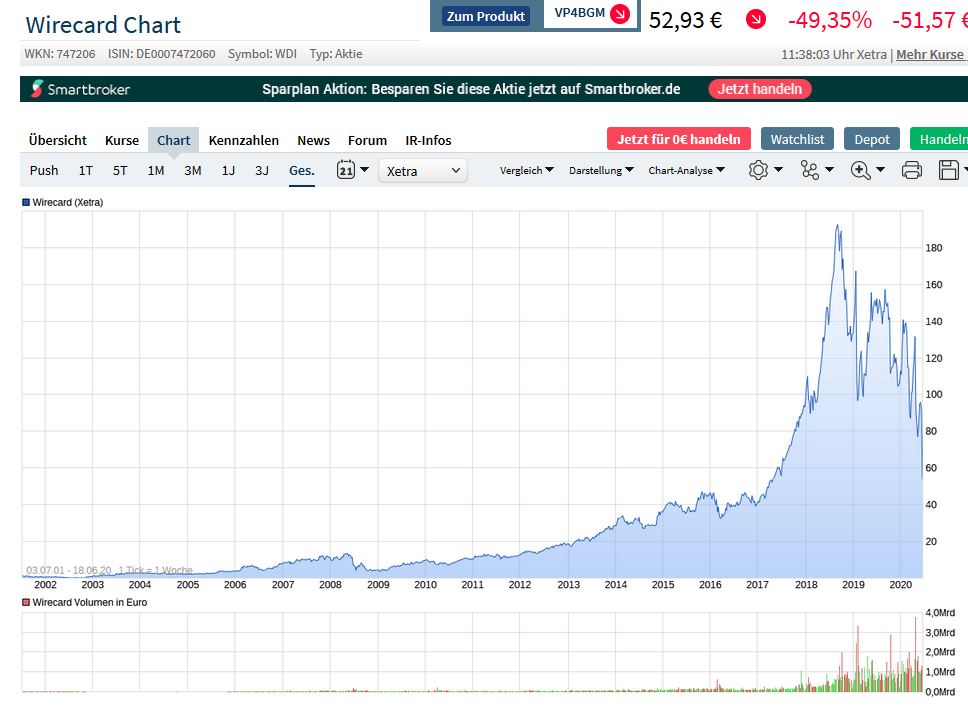
Task: Expand the Chart-Analyse dropdown
Action: [686, 170]
